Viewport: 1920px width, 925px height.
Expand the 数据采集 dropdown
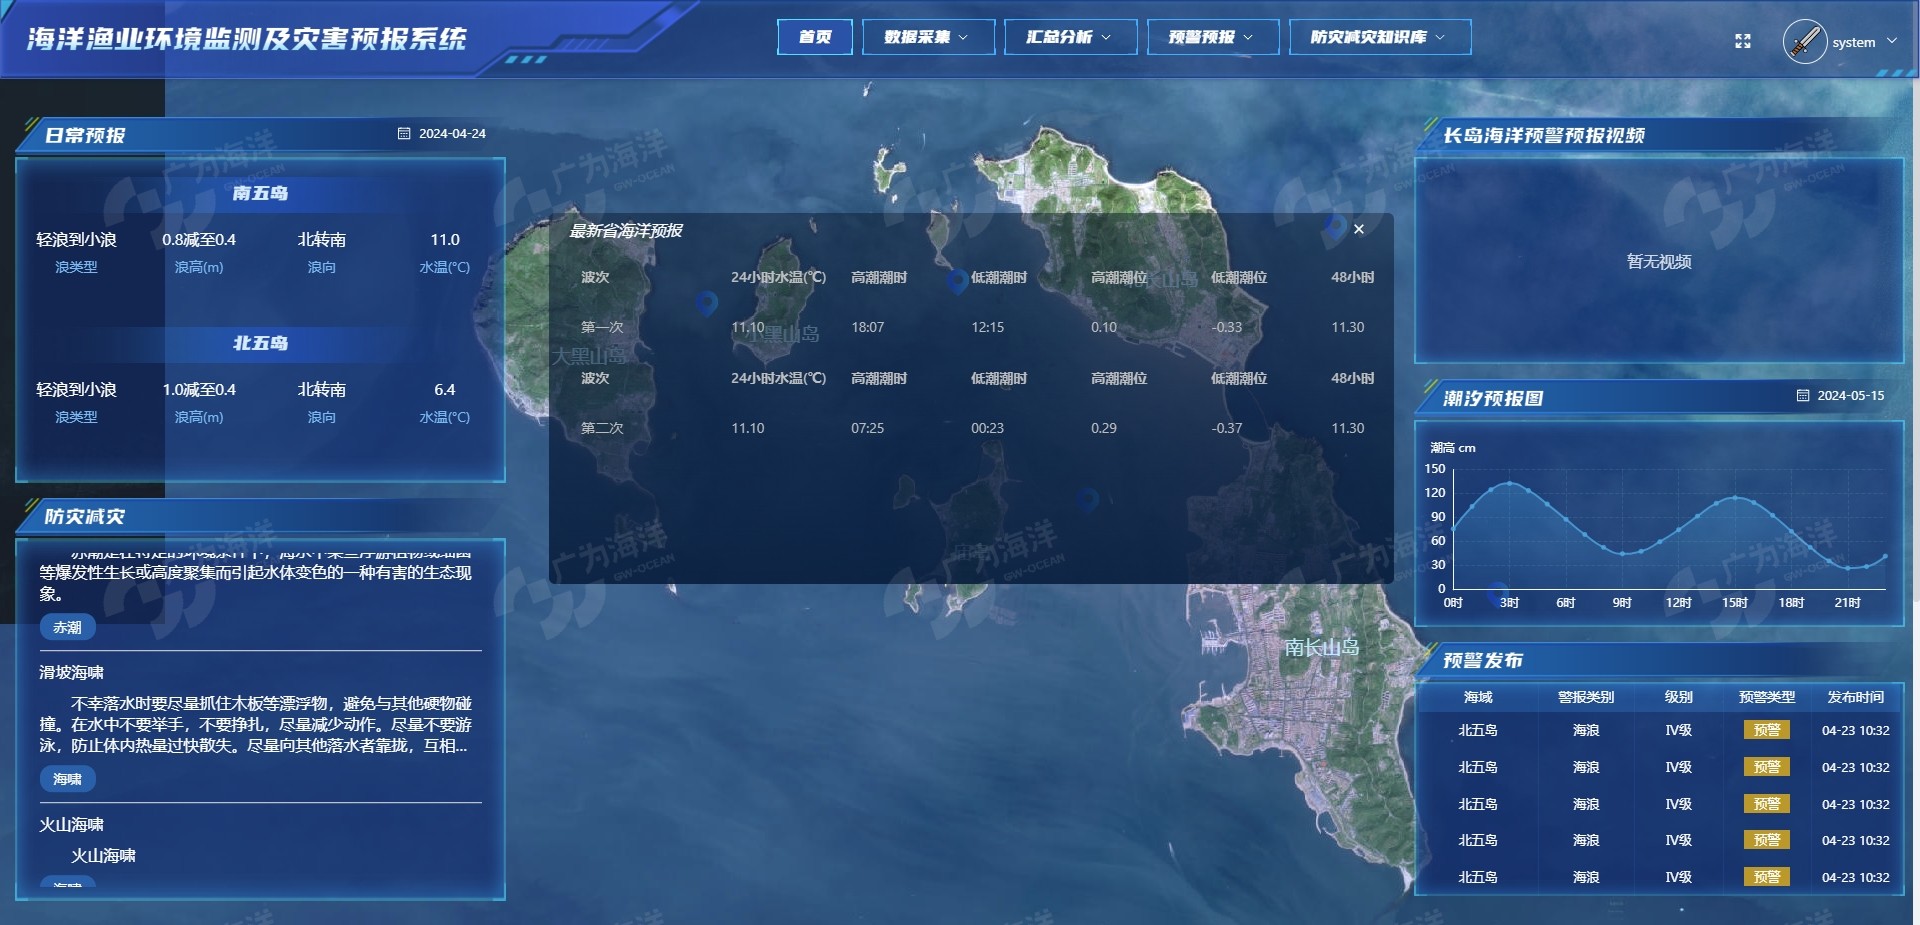coord(928,37)
